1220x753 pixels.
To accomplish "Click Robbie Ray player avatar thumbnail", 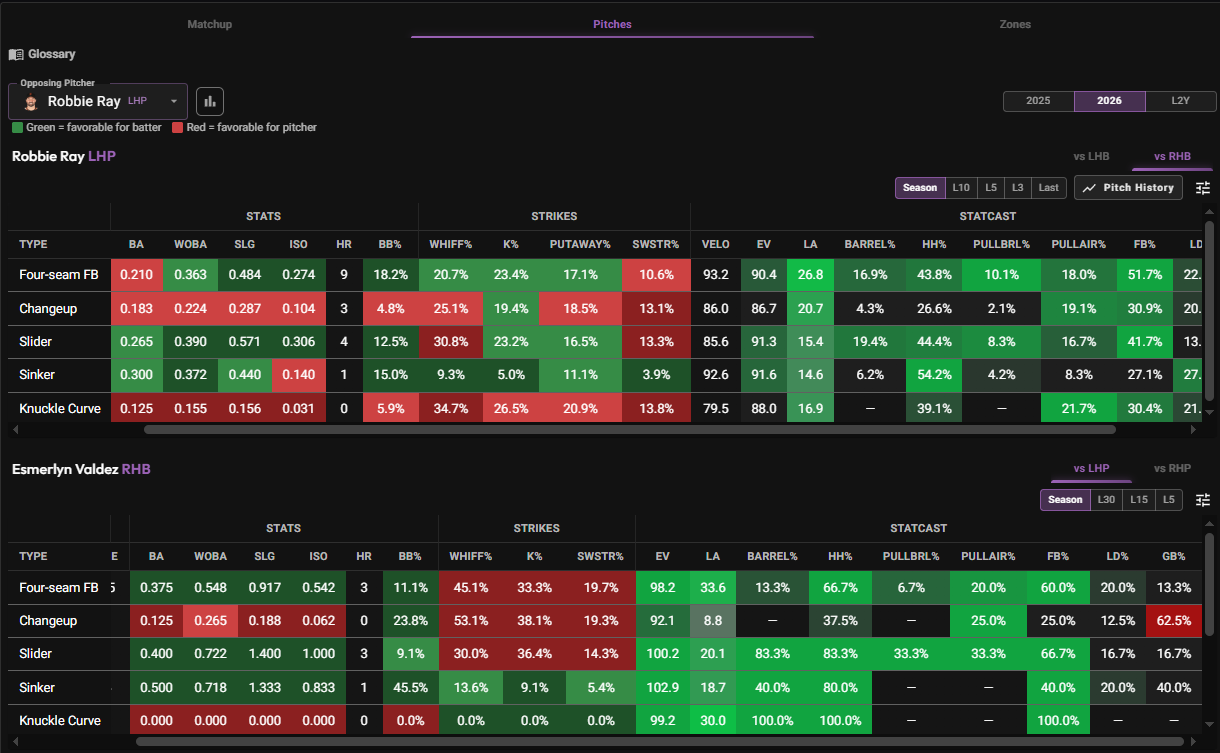I will click(x=32, y=102).
